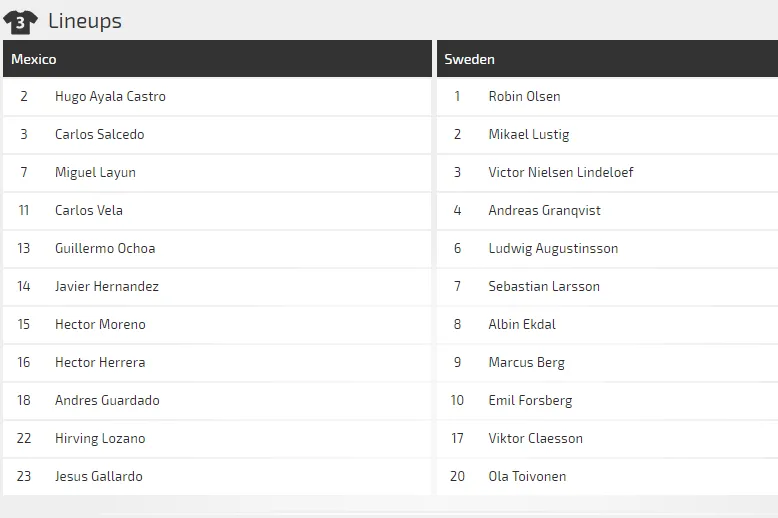Image resolution: width=778 pixels, height=518 pixels.
Task: Click Victor Nielsen Lindeloef
Action: (560, 173)
